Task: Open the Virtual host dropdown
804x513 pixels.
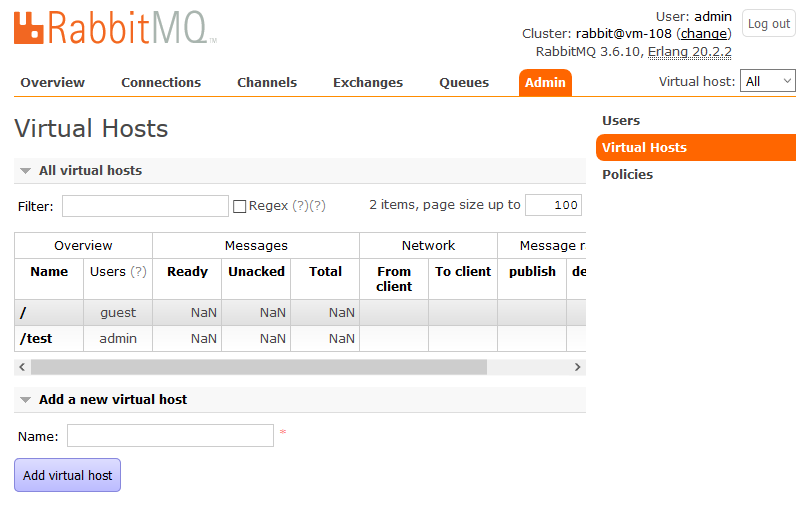Action: pos(767,82)
